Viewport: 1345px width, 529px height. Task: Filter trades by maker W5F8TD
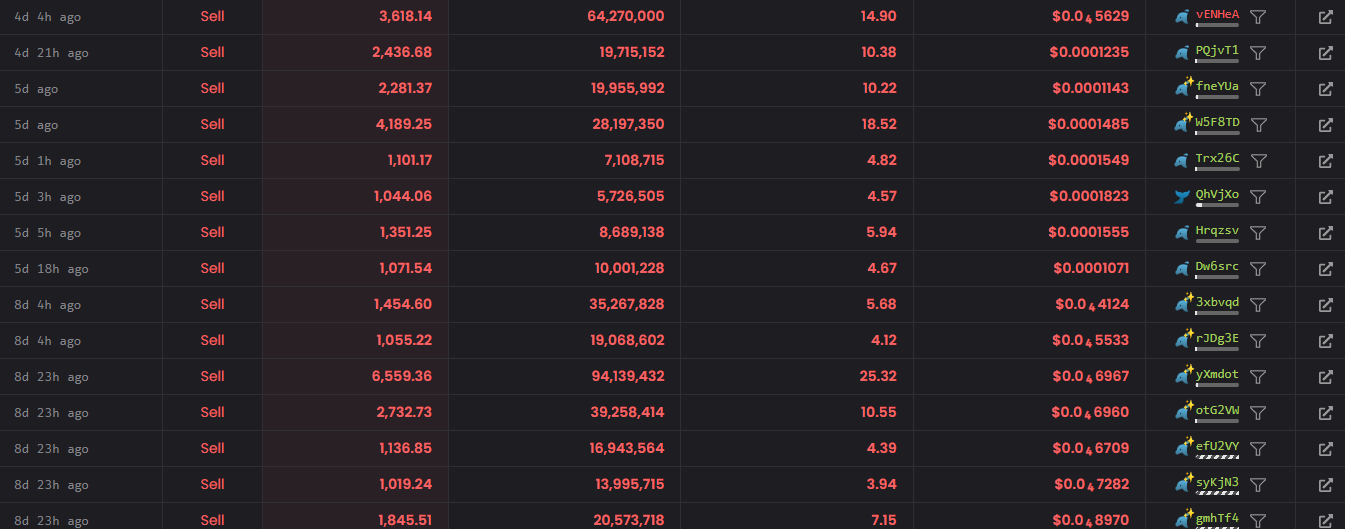coord(1259,125)
